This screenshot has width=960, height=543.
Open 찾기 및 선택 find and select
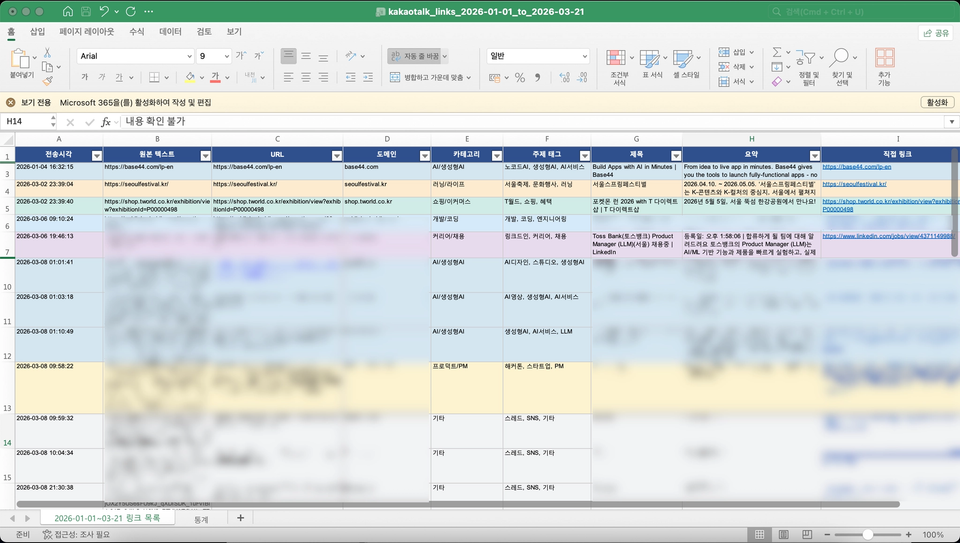point(842,67)
